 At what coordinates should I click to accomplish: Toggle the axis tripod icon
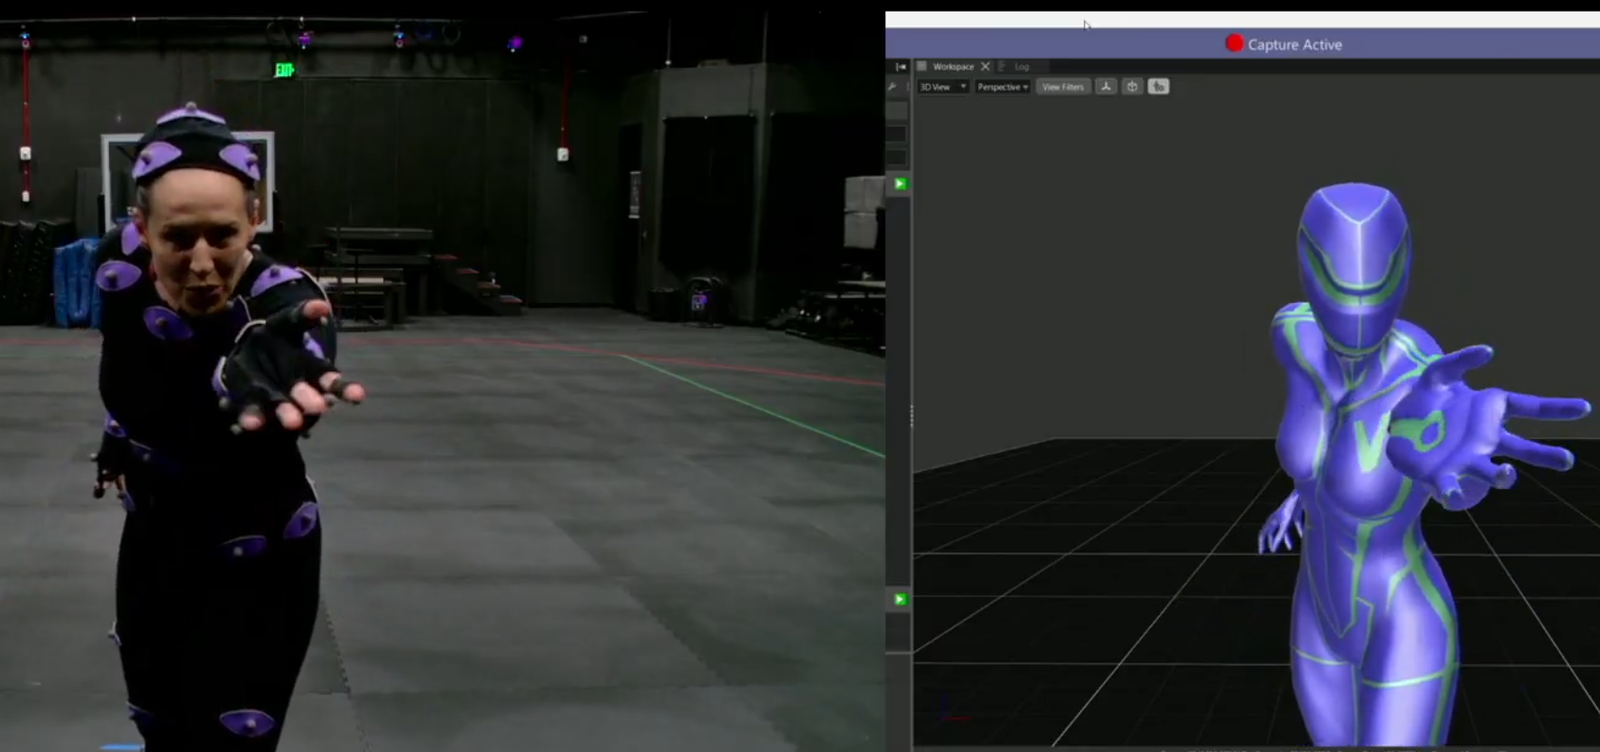click(1106, 87)
